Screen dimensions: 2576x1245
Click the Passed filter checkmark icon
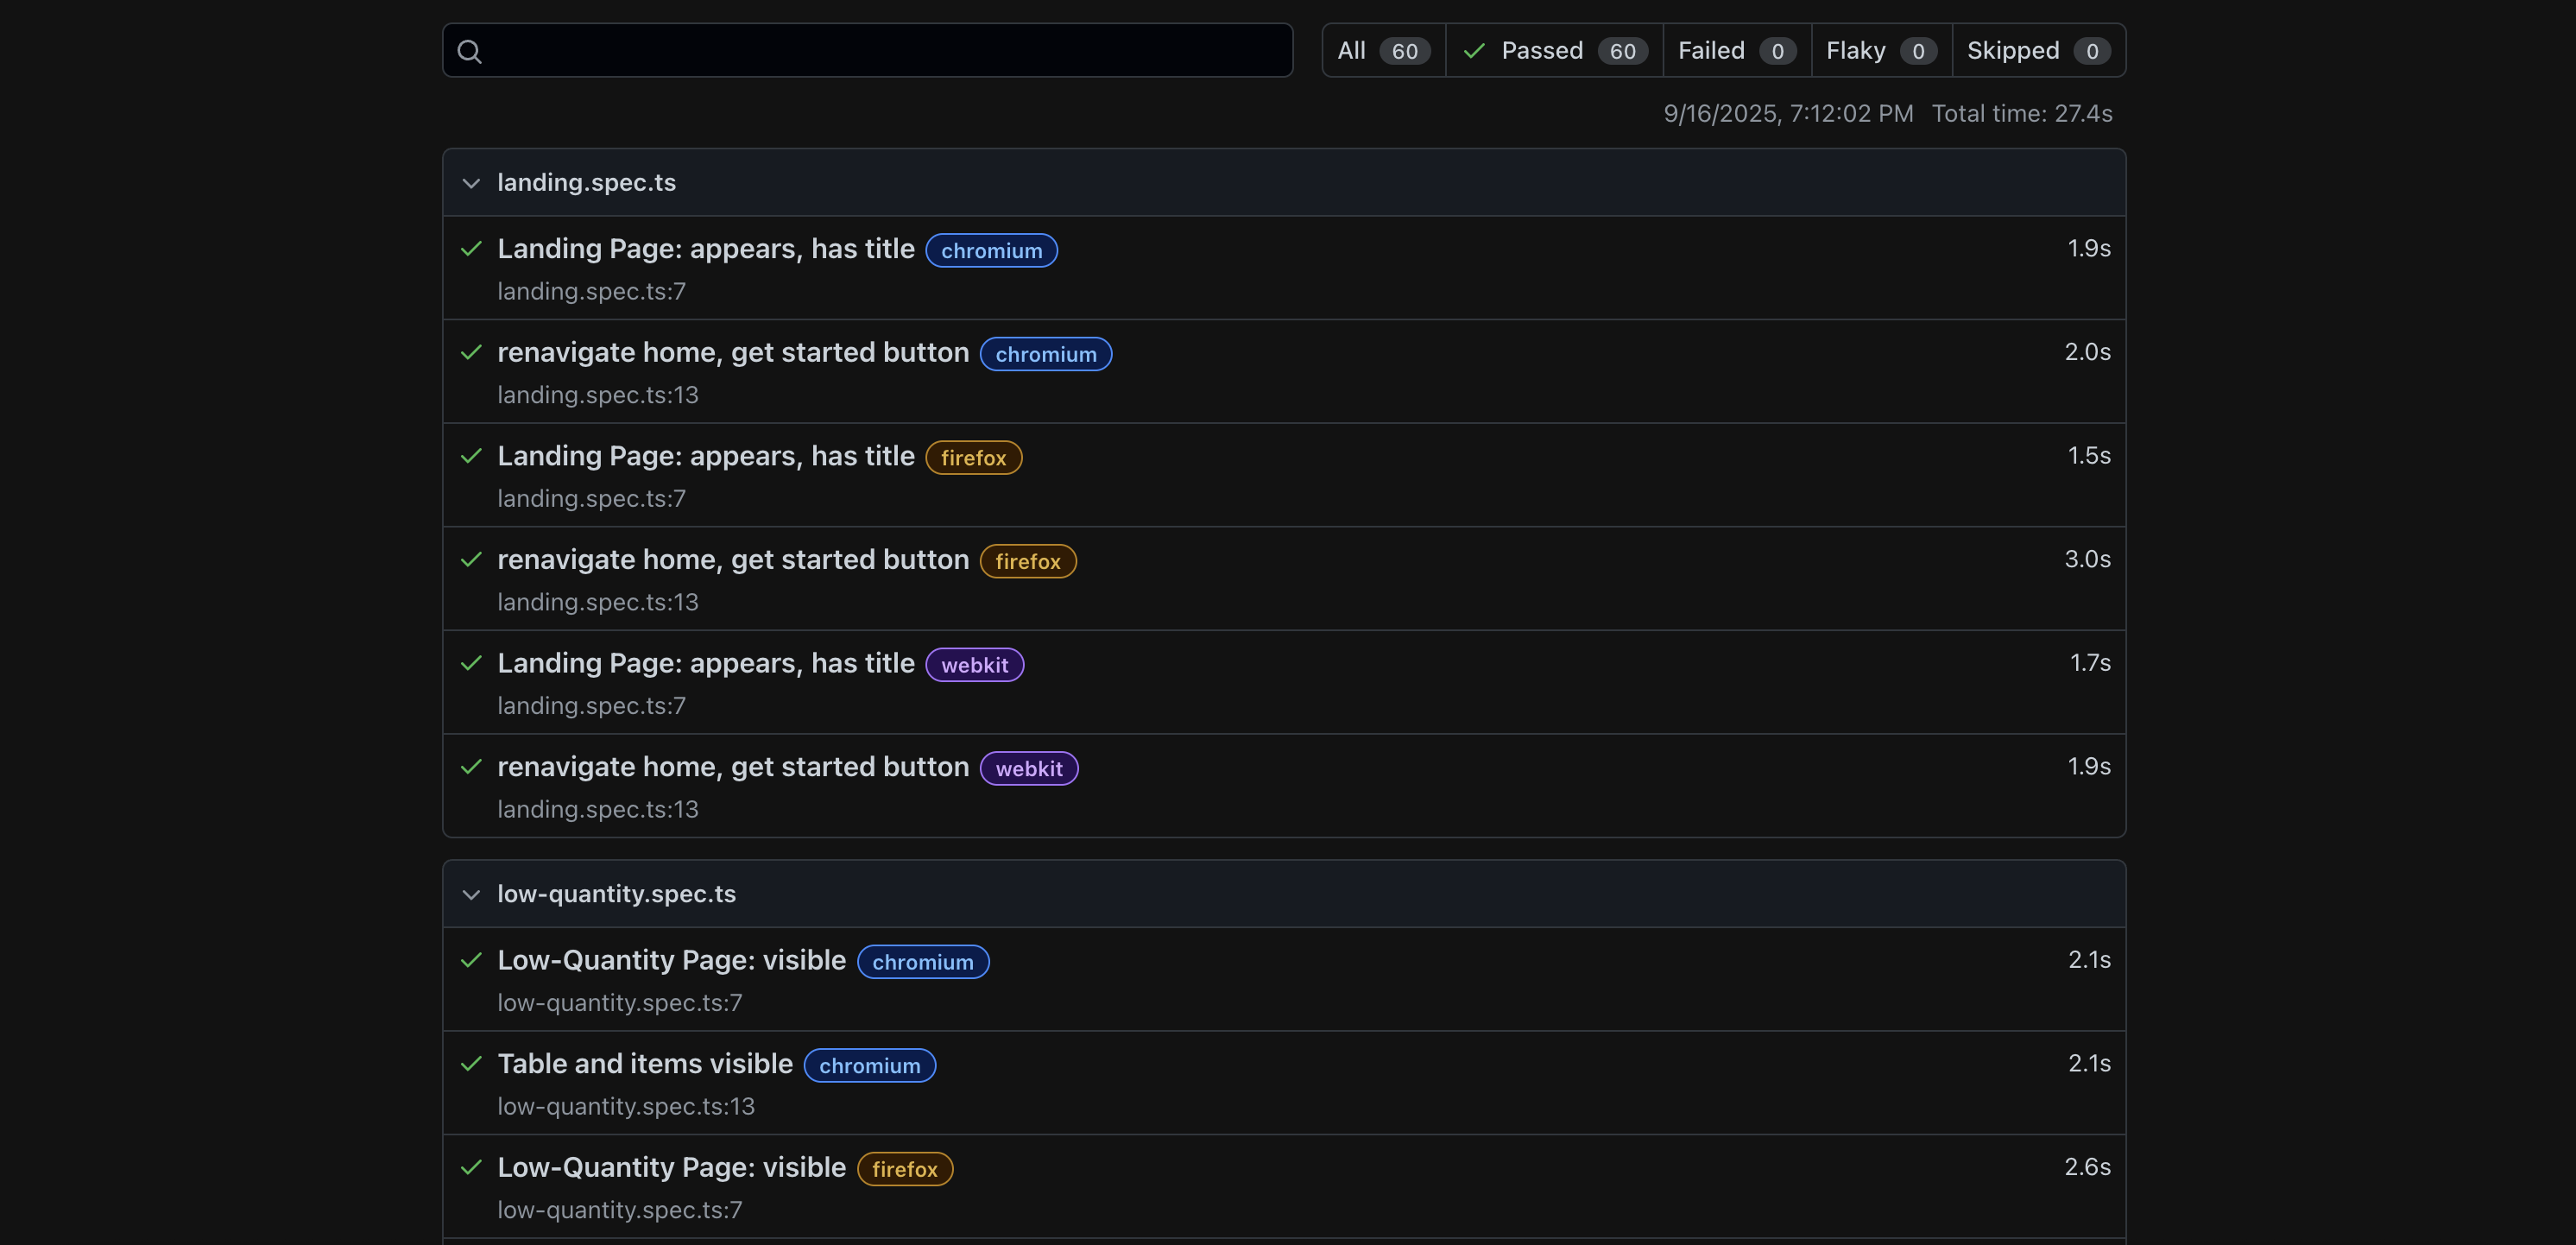click(x=1473, y=51)
